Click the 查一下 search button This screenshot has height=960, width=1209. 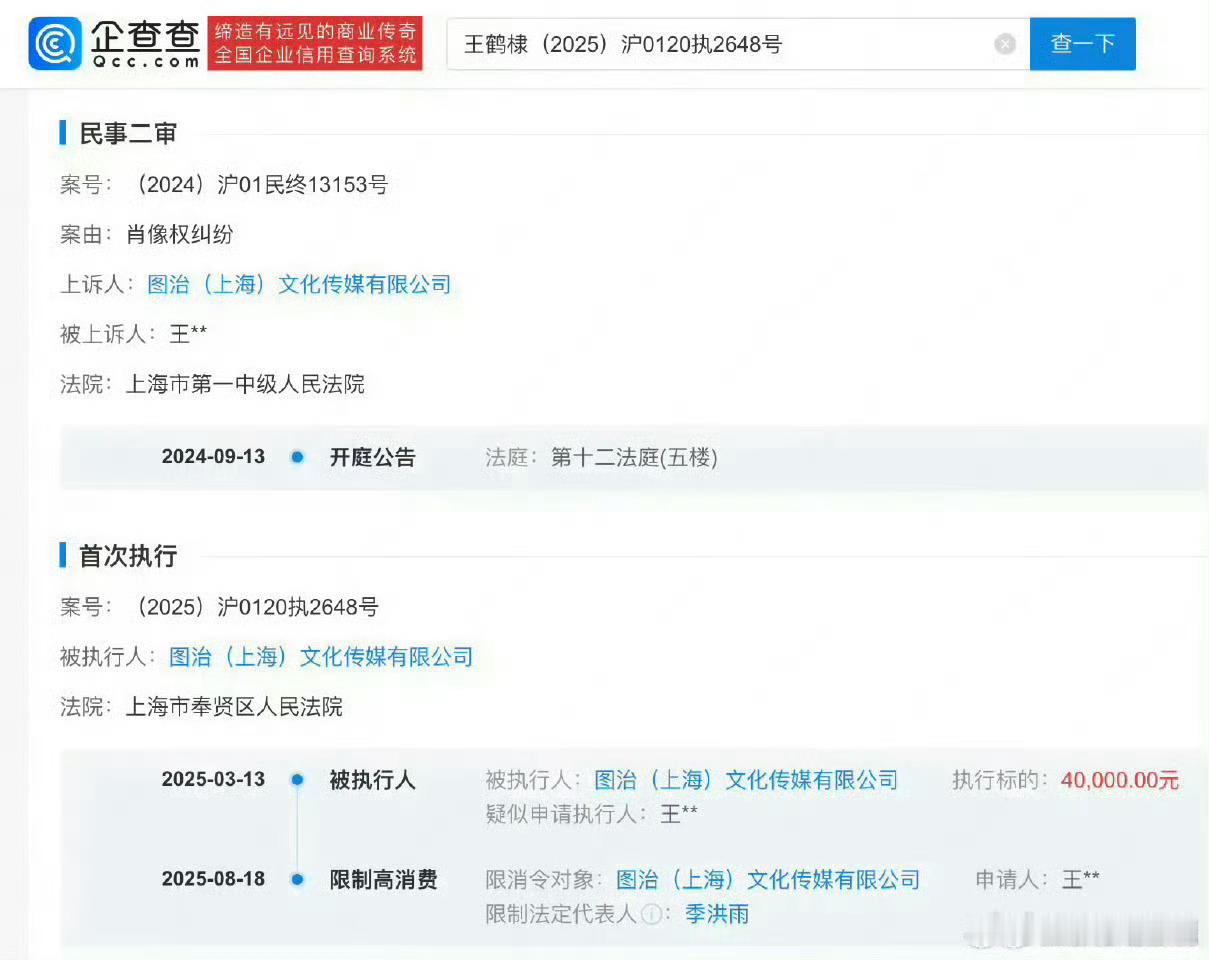tap(1082, 44)
